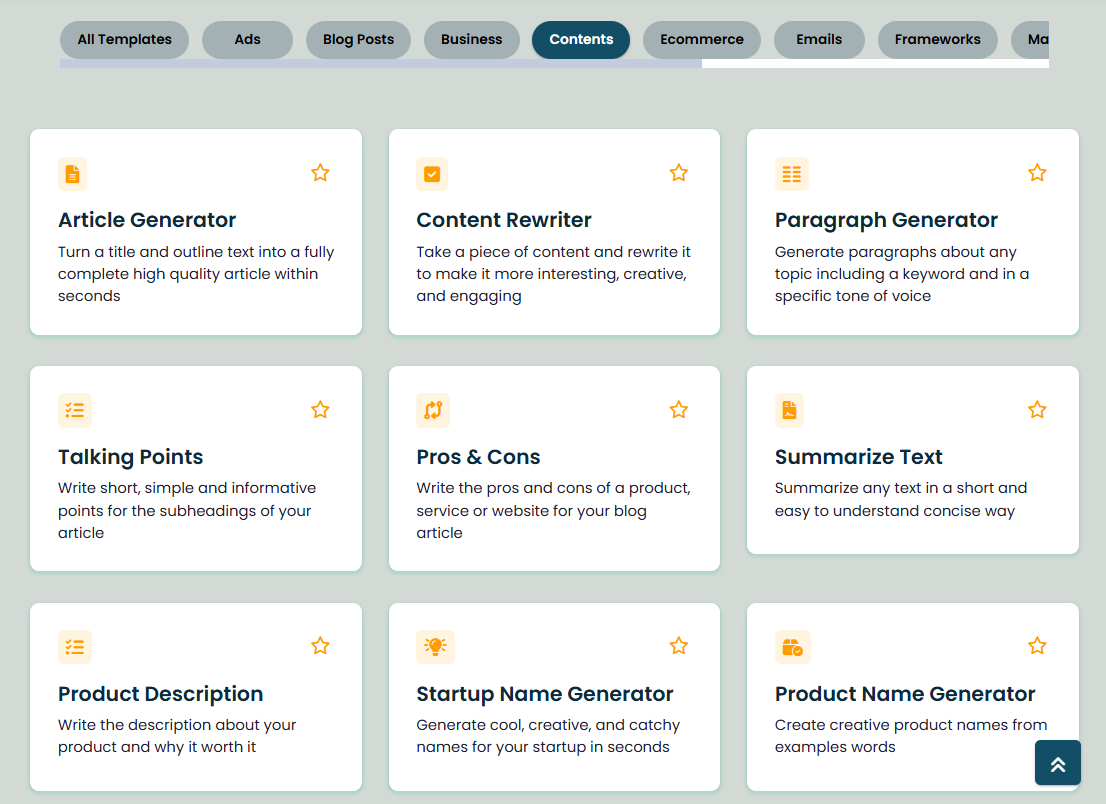Open the All Templates tab
1106x804 pixels.
(x=124, y=40)
